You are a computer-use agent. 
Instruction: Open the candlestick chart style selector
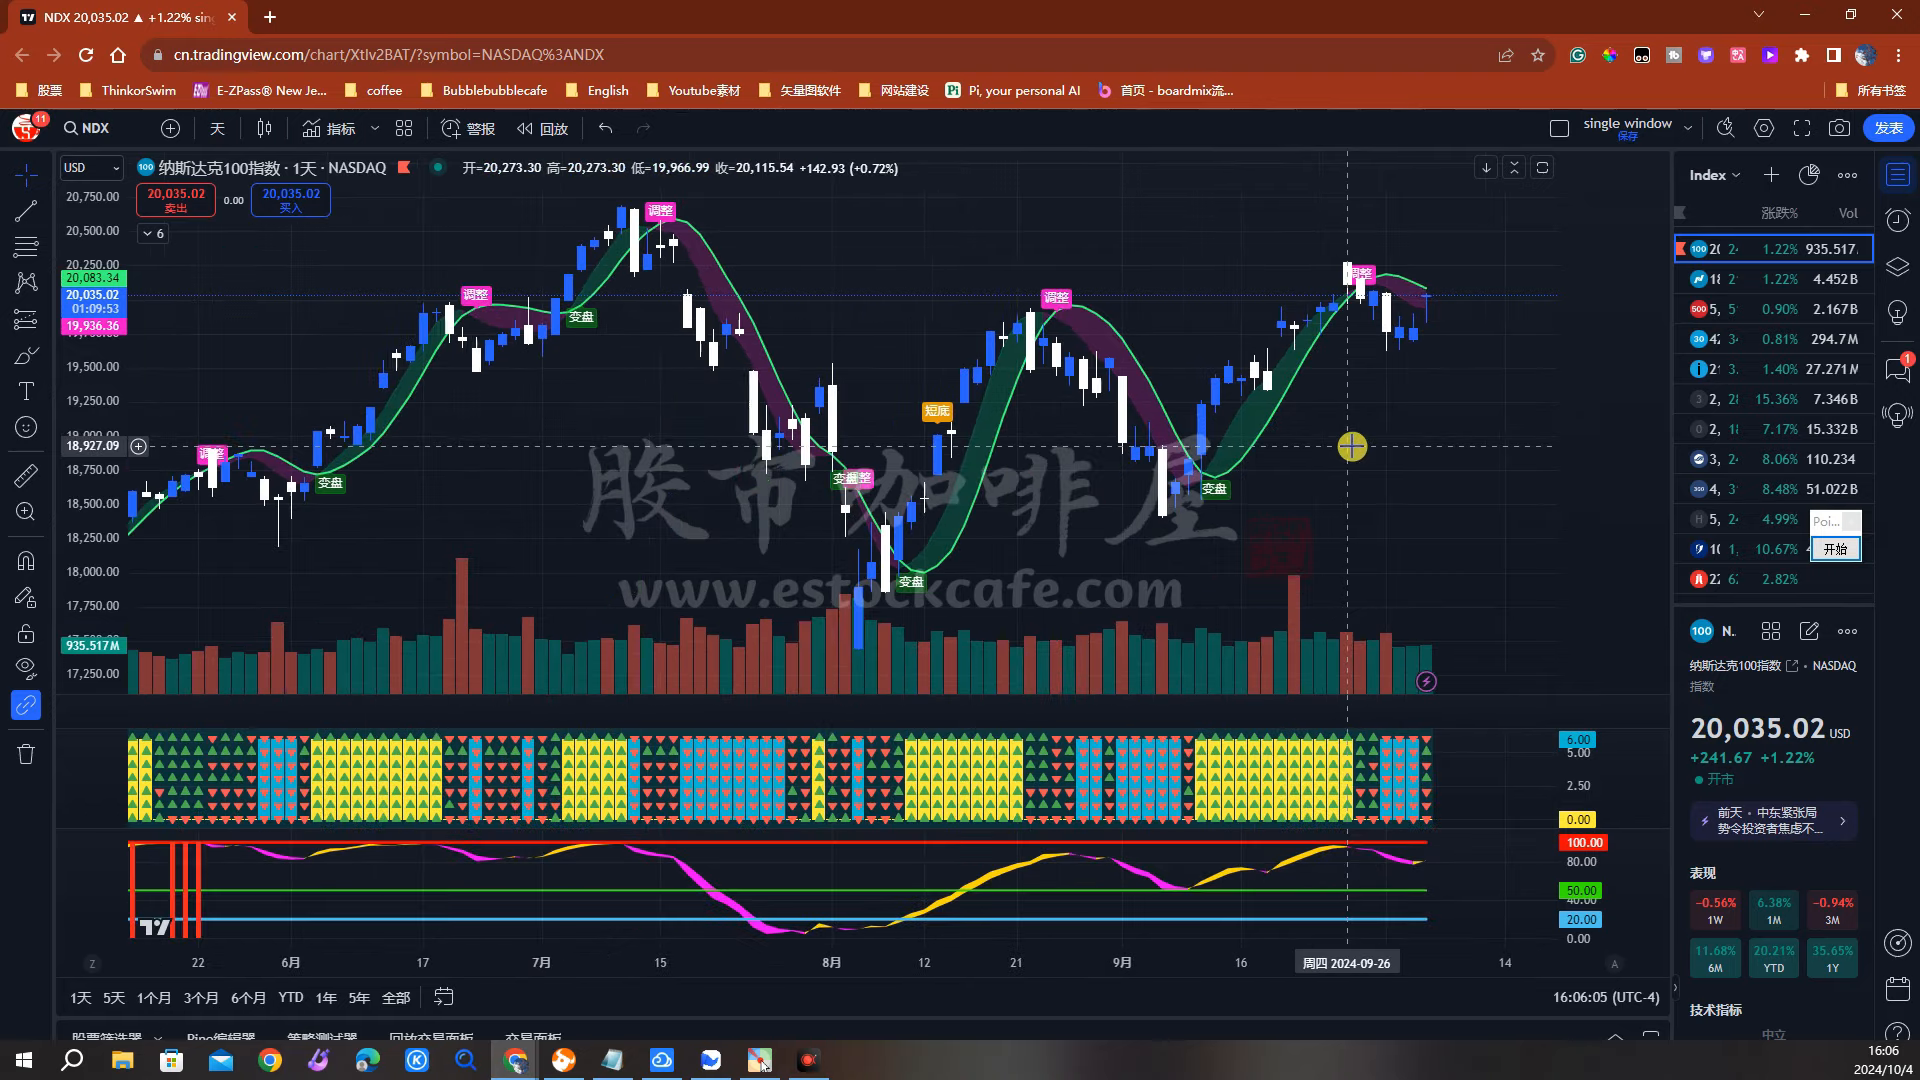264,128
